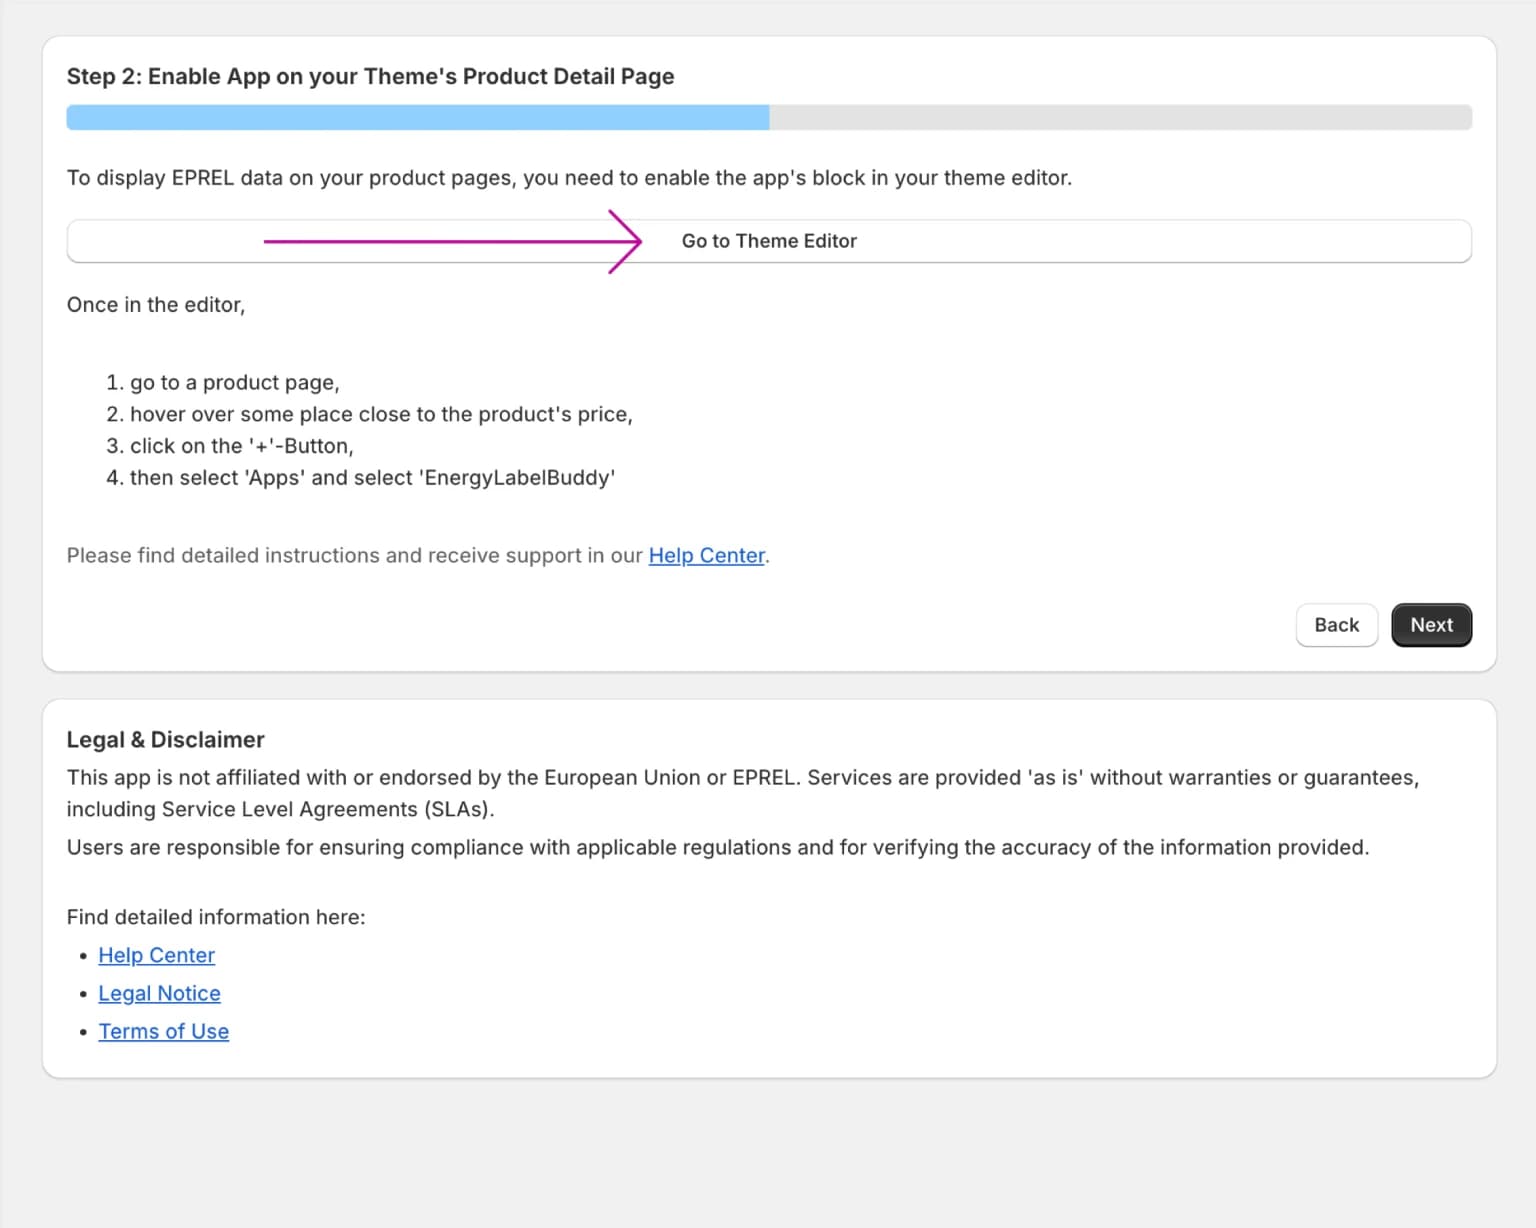This screenshot has width=1536, height=1228.
Task: Click the magenta arrow pointing to the button
Action: 450,241
